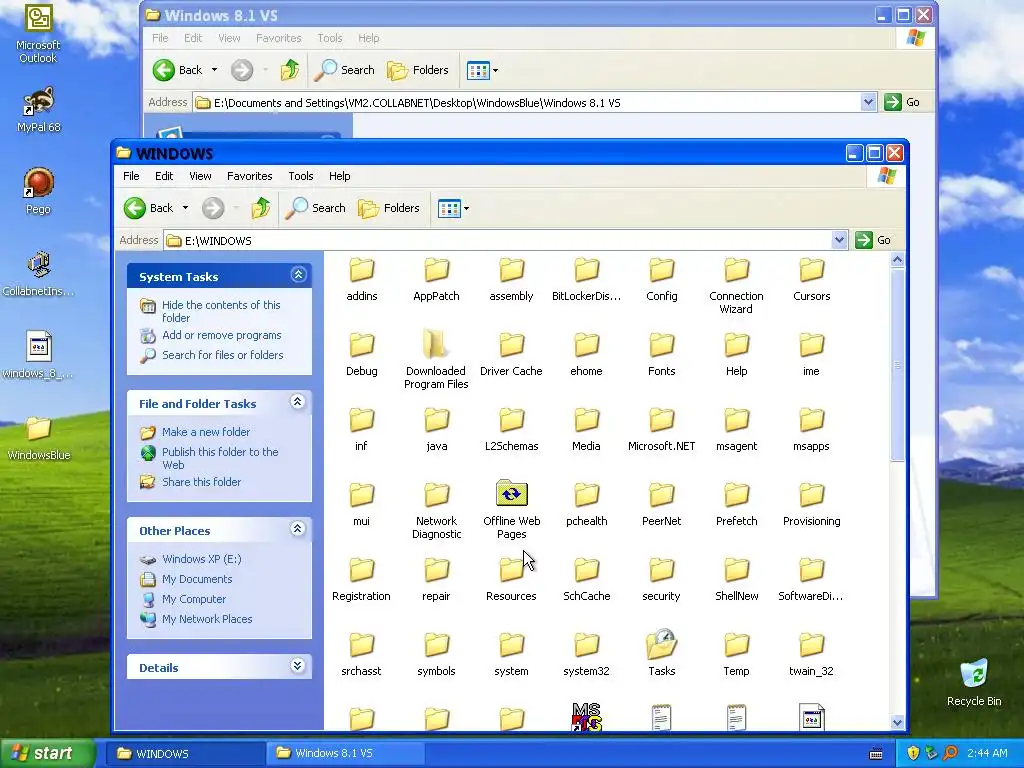Click Make a new folder link
The image size is (1024, 768).
(x=206, y=432)
